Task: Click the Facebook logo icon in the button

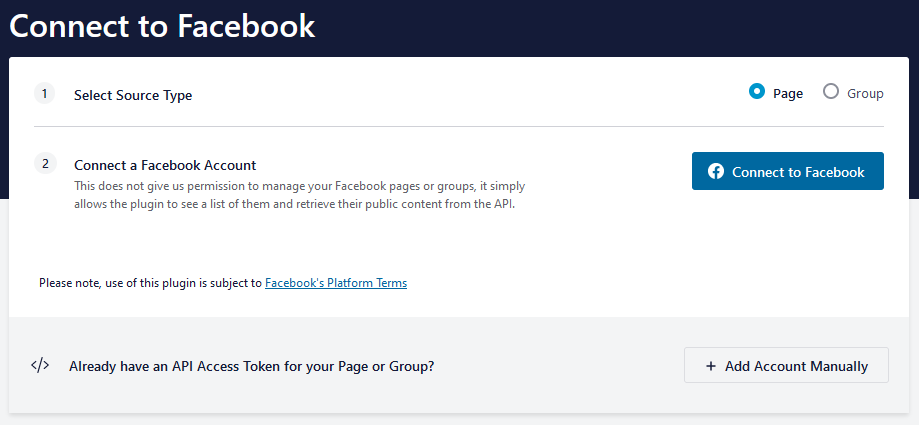Action: [716, 171]
